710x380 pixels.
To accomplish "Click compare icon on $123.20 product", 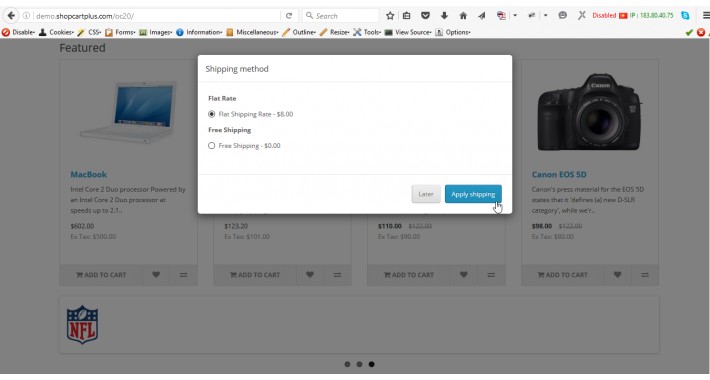I will point(337,274).
